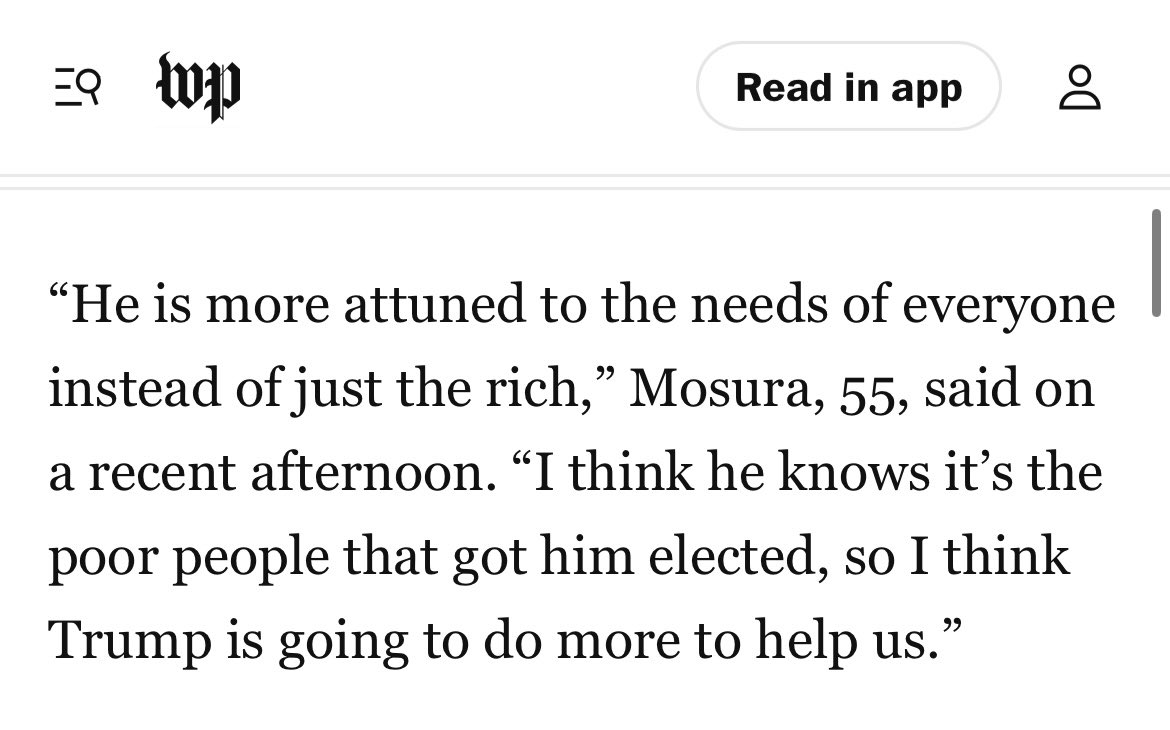The image size is (1170, 730).
Task: Click the word "help" in the last line
Action: 807,641
